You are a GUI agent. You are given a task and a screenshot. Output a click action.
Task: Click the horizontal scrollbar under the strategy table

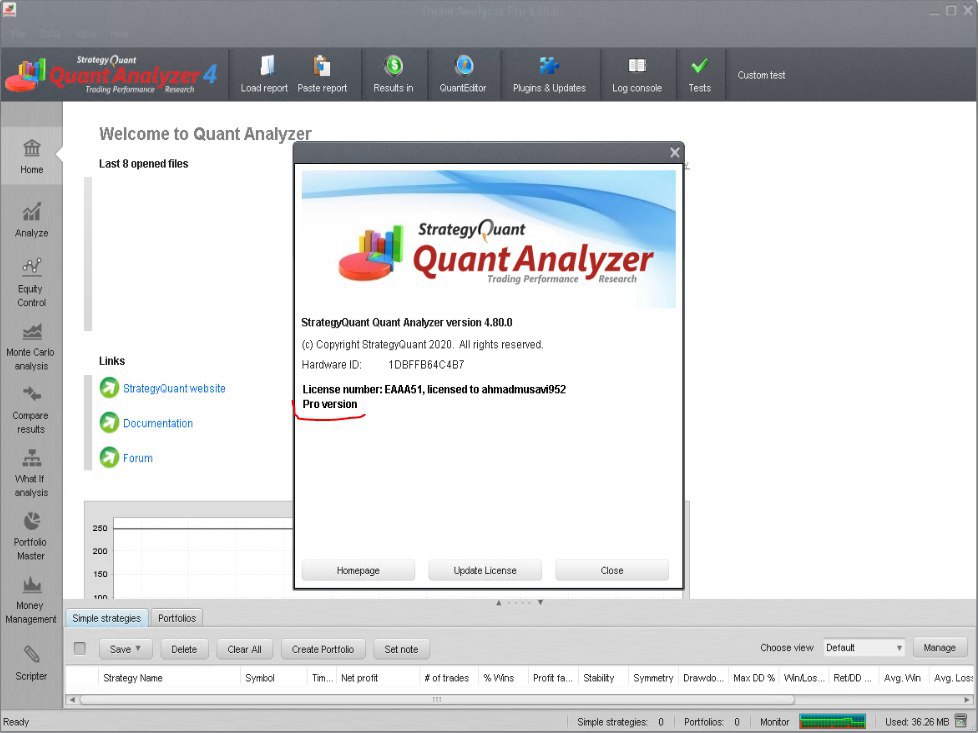click(x=437, y=700)
